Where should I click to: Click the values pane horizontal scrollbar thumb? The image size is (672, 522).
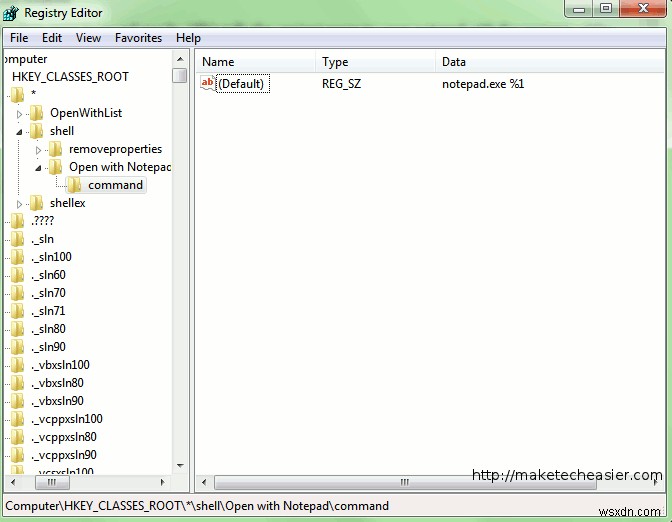click(x=405, y=483)
